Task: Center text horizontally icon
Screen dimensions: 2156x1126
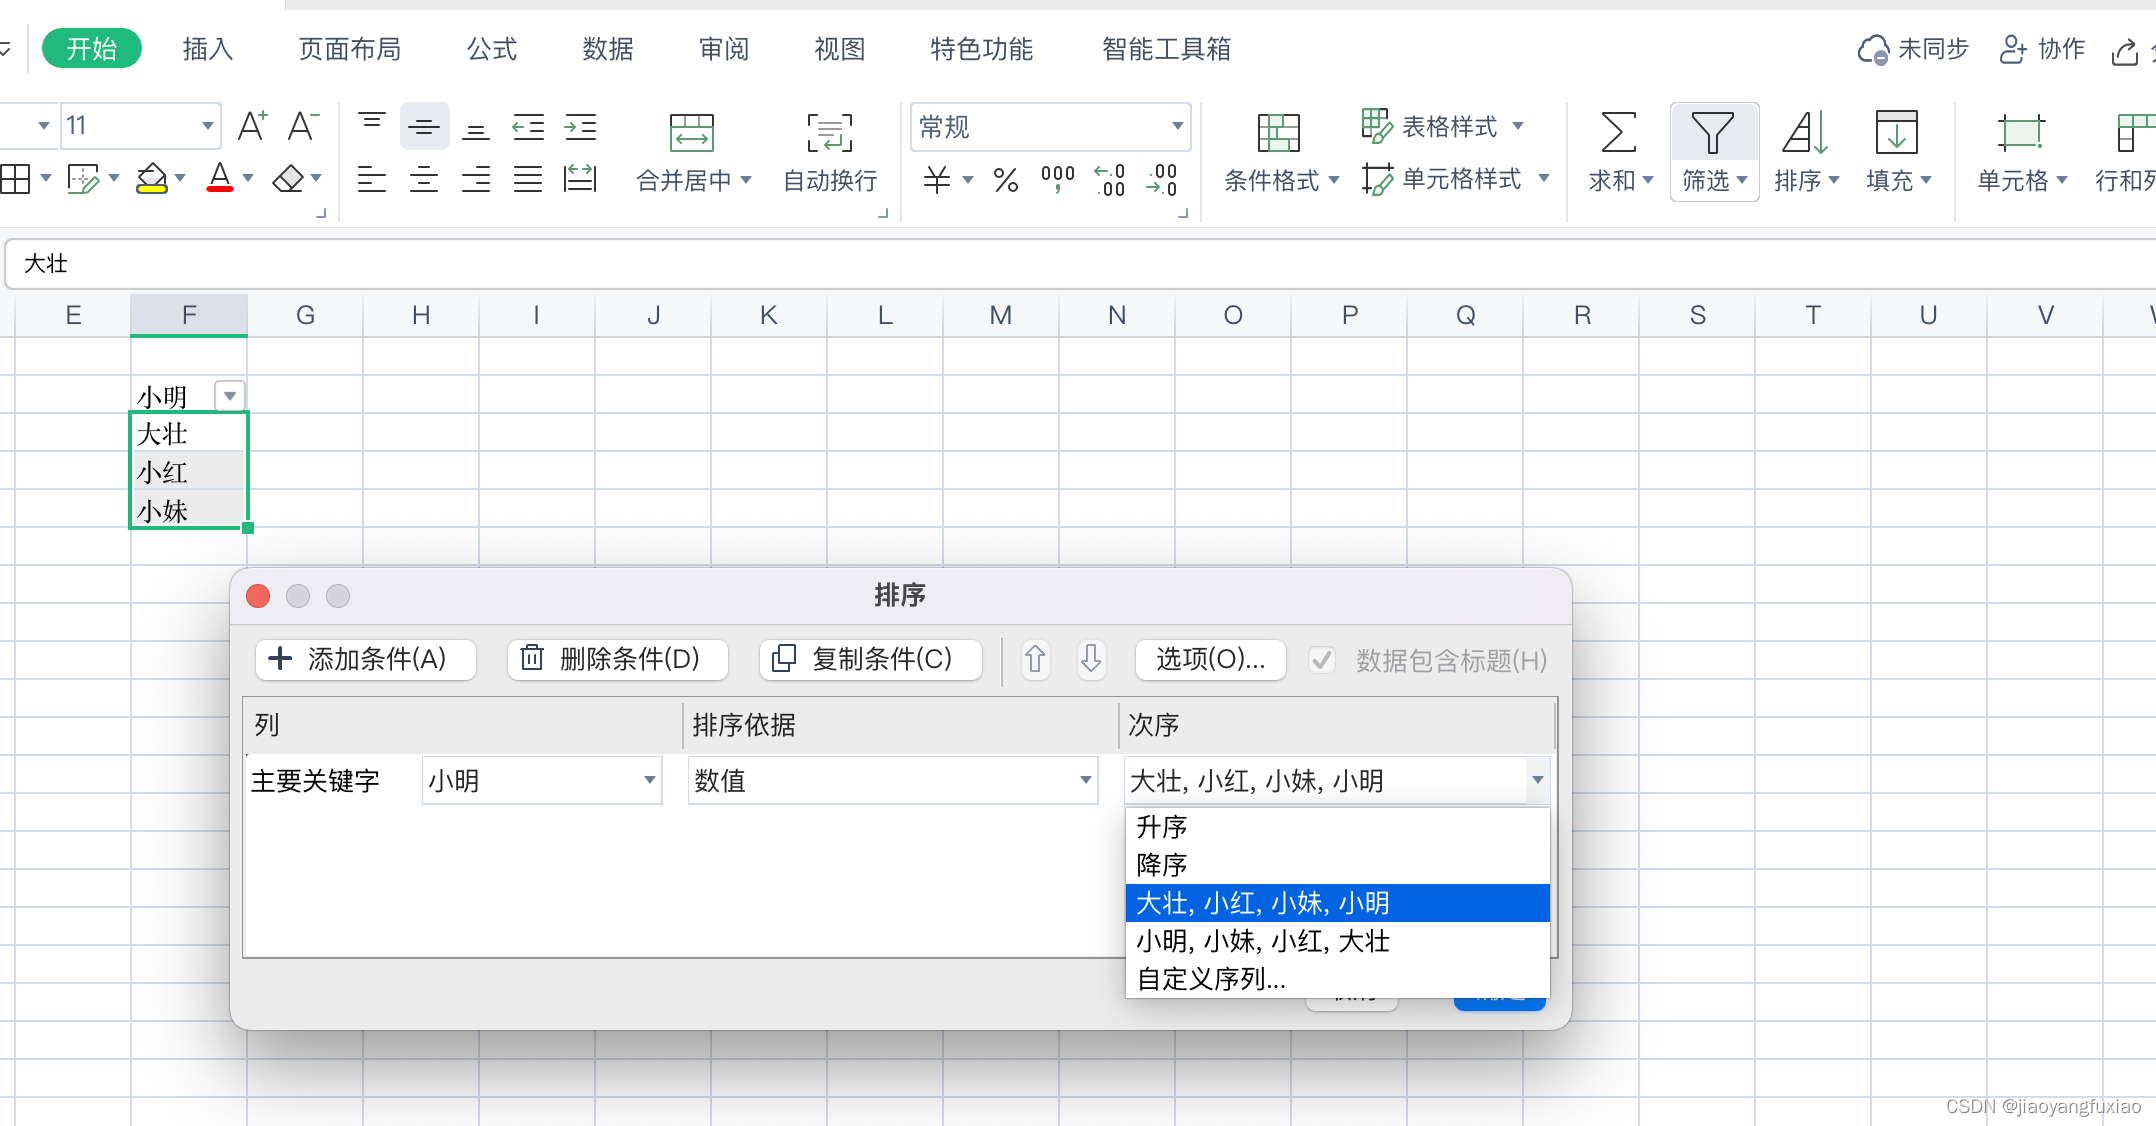Action: point(424,180)
